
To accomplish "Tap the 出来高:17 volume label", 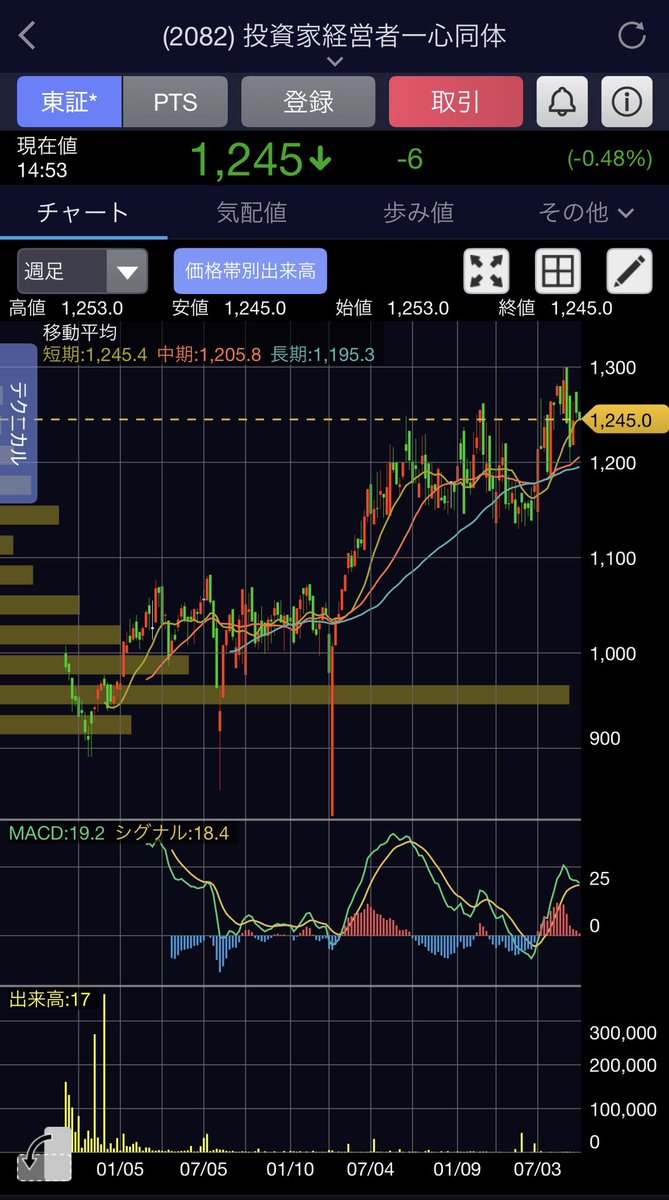I will click(50, 998).
